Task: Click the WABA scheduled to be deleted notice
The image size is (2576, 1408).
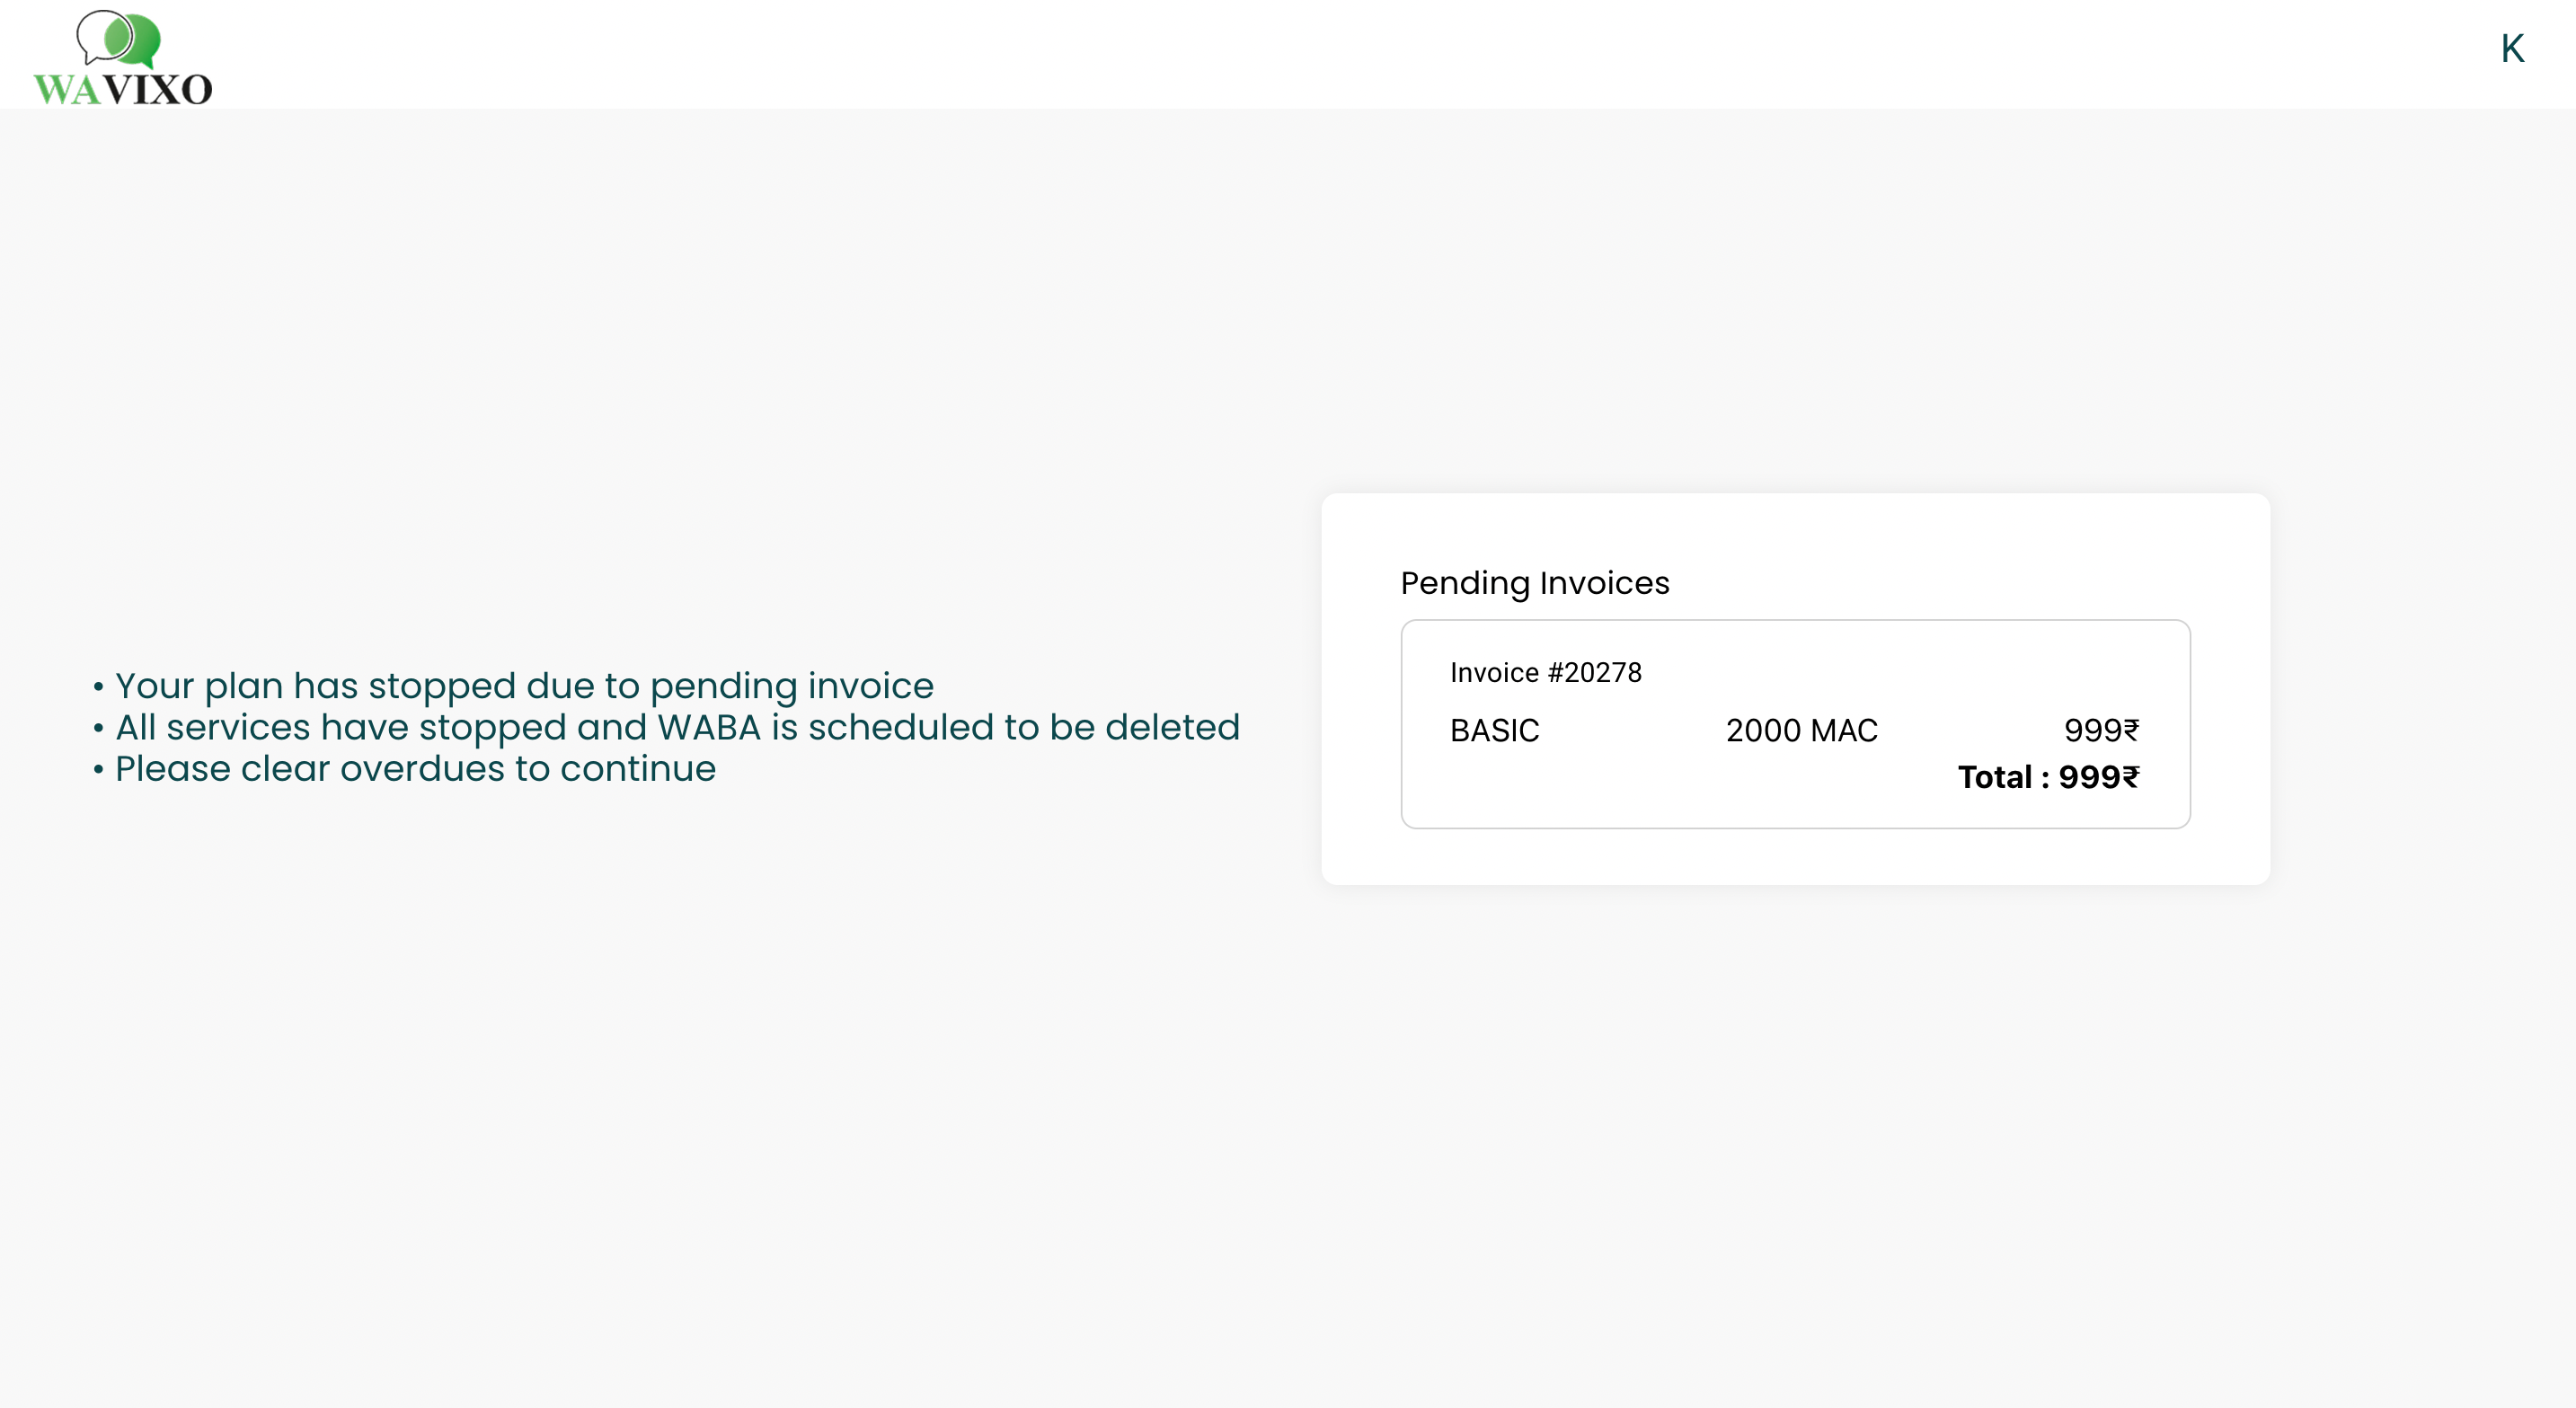Action: point(677,727)
